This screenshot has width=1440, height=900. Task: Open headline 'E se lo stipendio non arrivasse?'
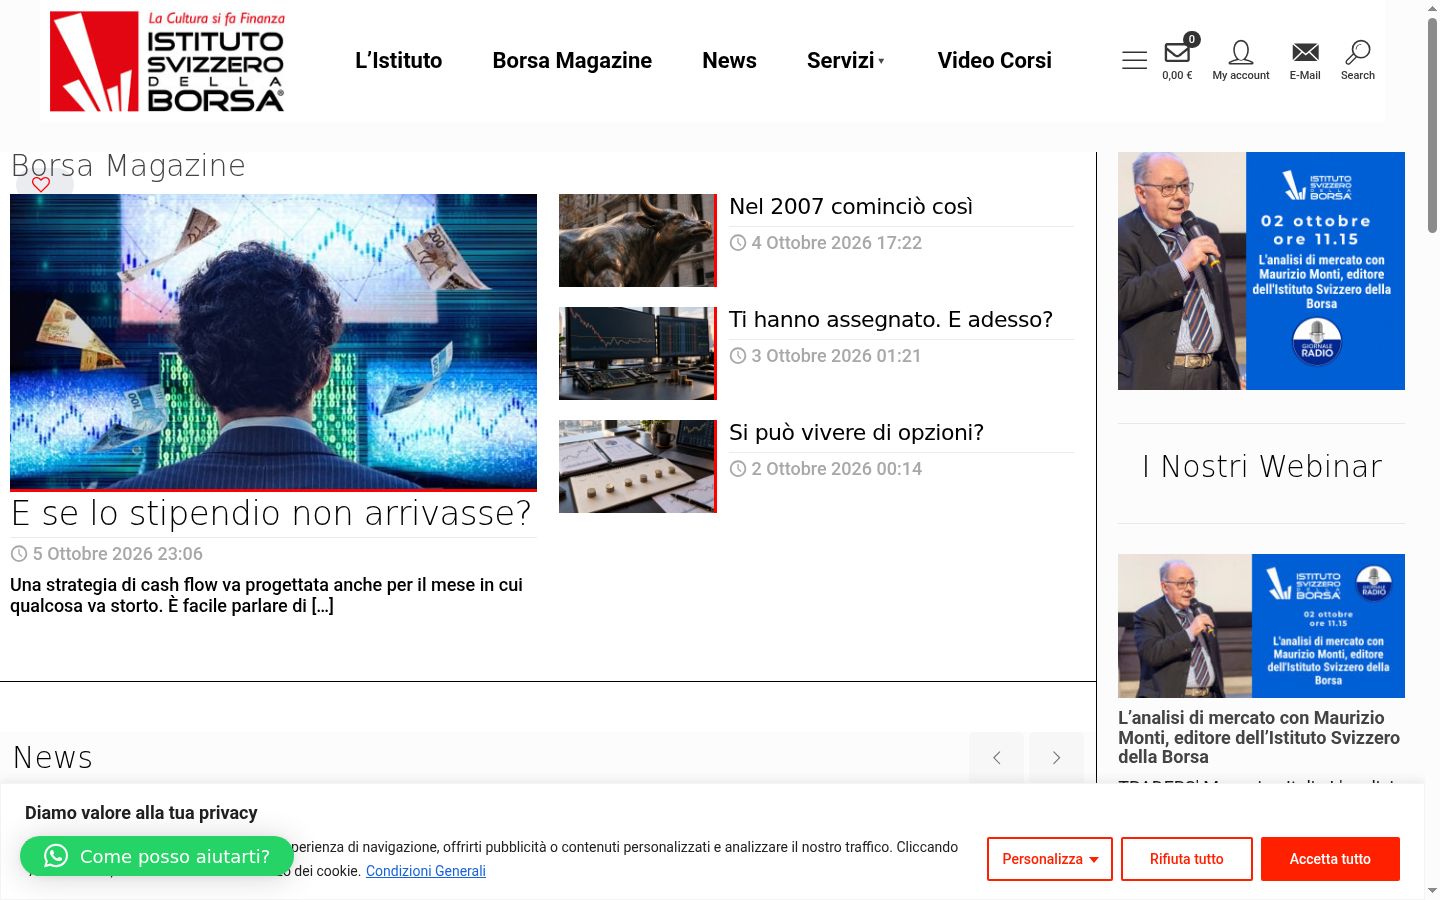point(271,513)
